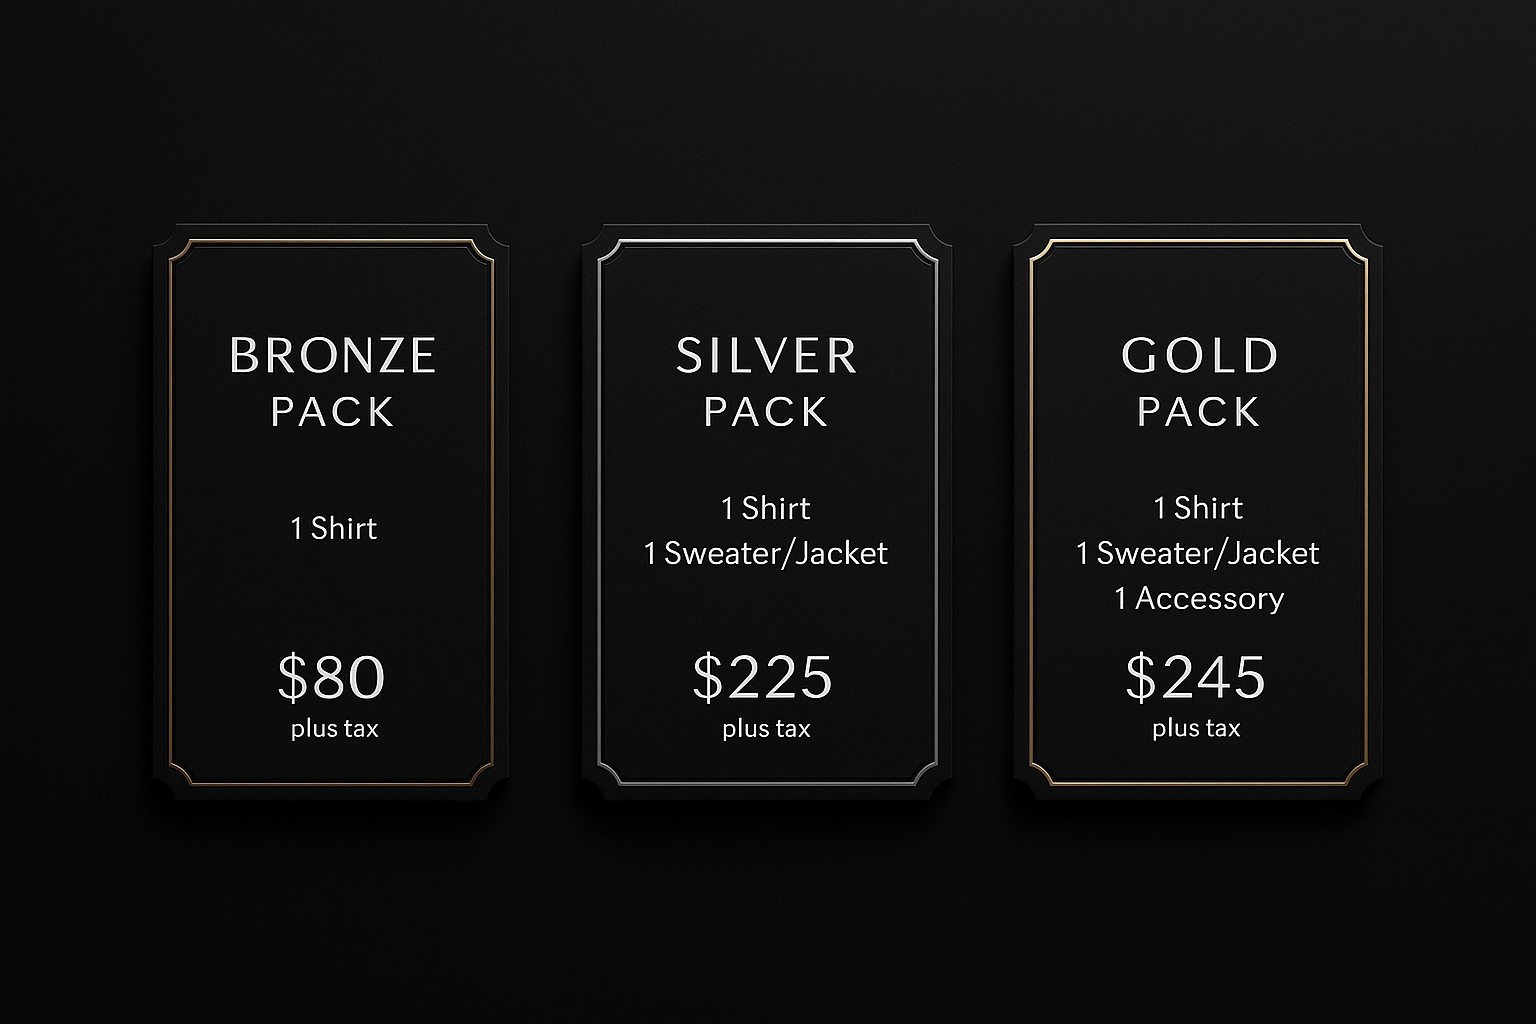Select the 1 Accessory item
Viewport: 1536px width, 1024px height.
click(x=1199, y=598)
